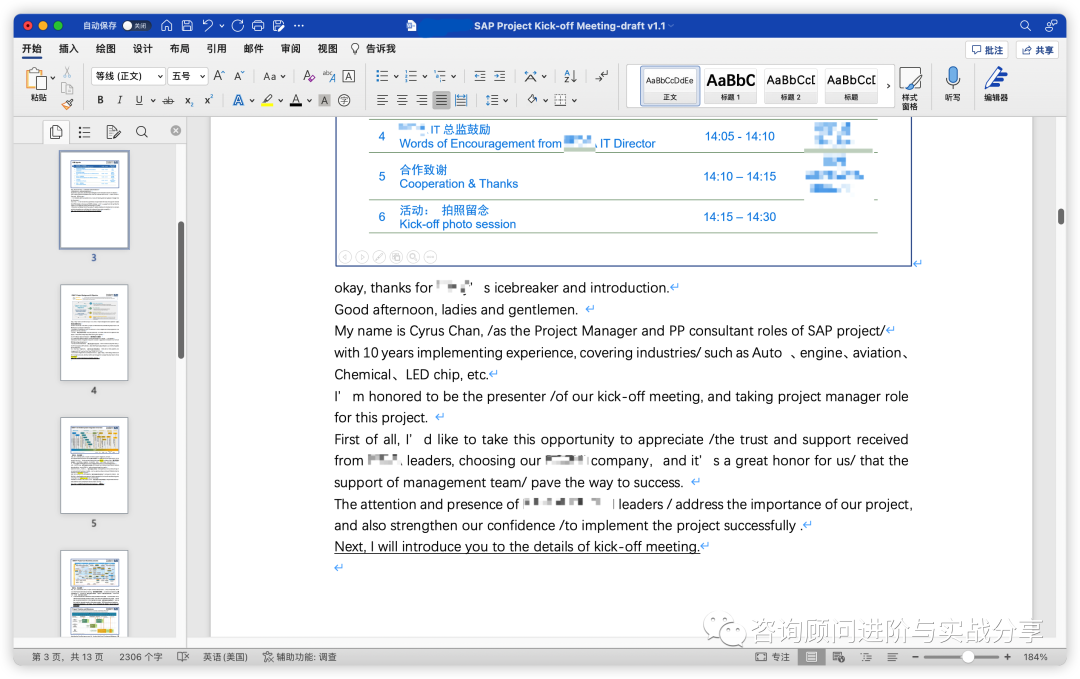Undo the last action

pos(207,25)
